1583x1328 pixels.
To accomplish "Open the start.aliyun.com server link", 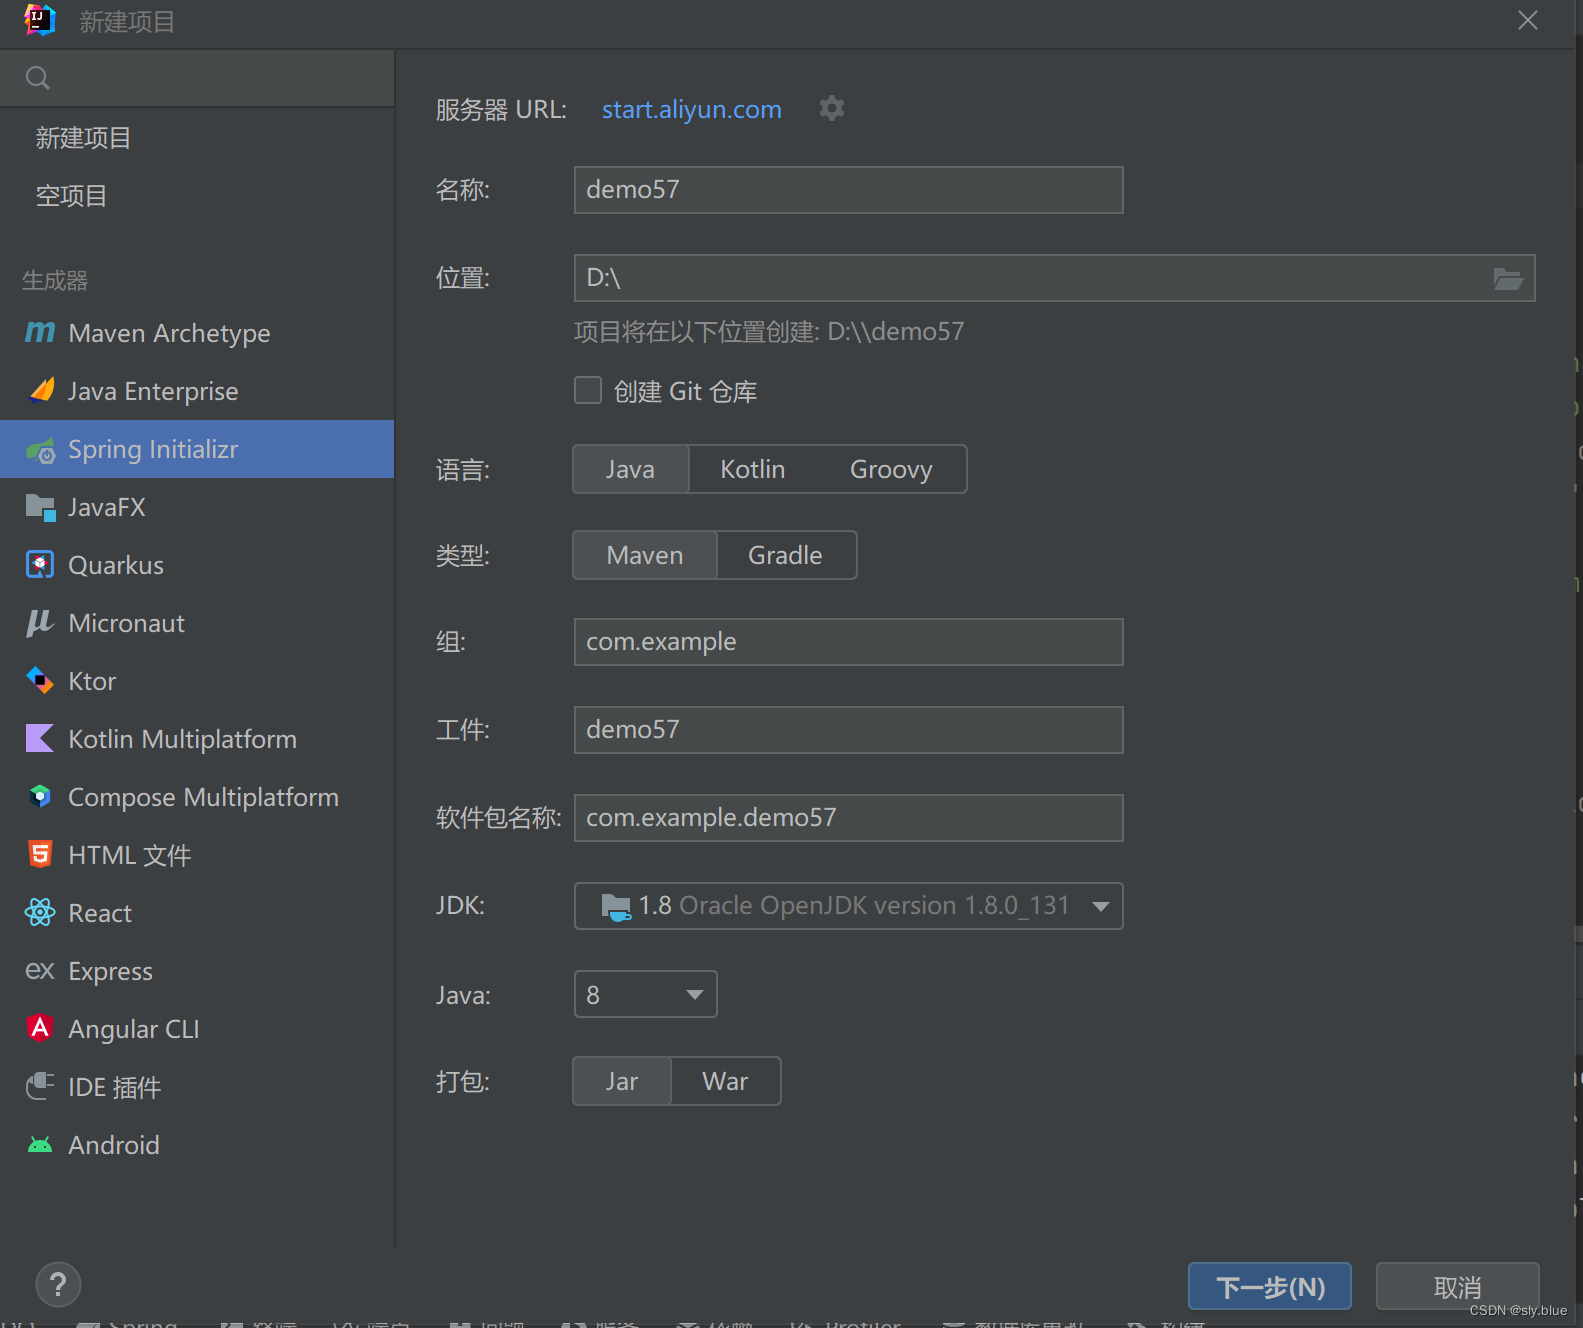I will [692, 109].
